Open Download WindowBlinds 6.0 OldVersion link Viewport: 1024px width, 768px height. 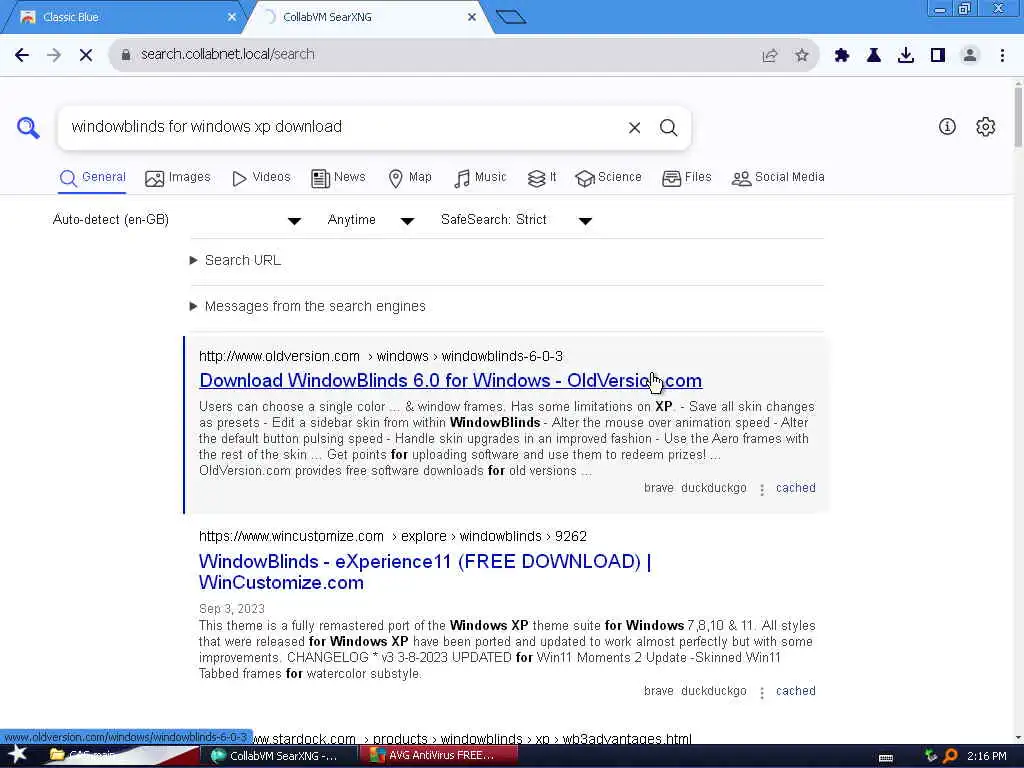point(451,381)
